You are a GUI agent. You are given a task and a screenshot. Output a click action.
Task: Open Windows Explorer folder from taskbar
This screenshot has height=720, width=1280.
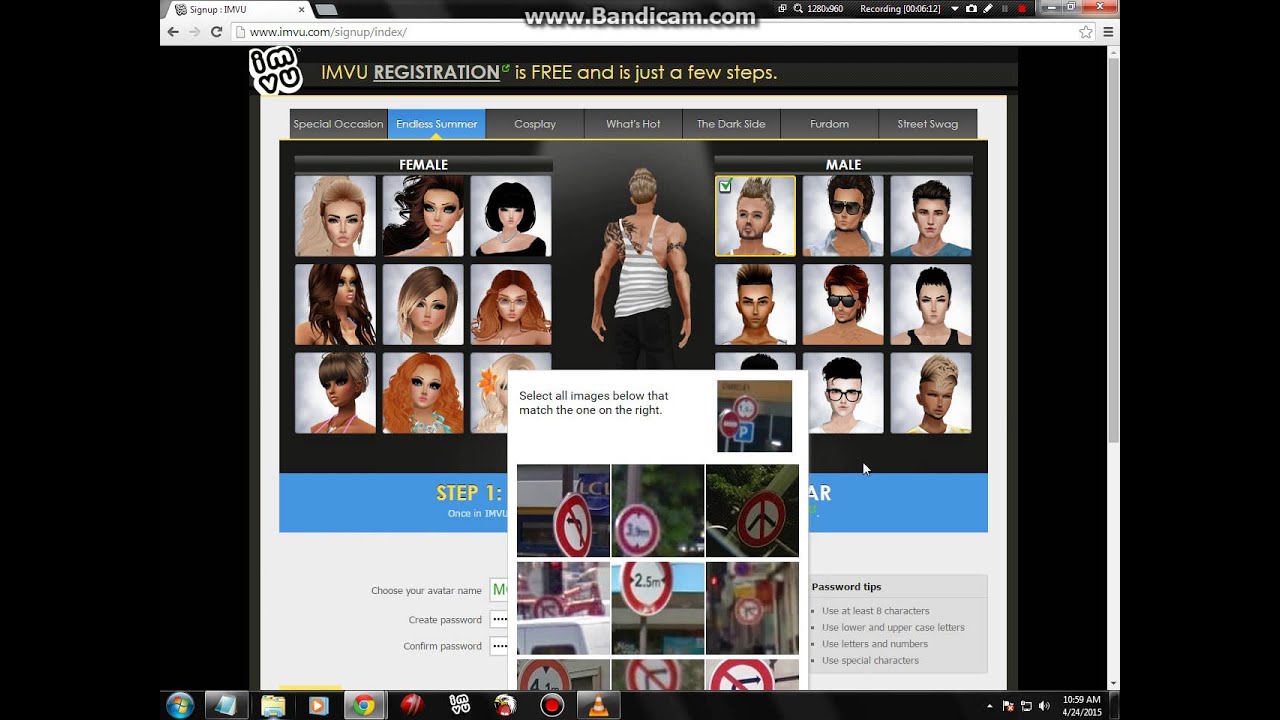click(x=273, y=706)
